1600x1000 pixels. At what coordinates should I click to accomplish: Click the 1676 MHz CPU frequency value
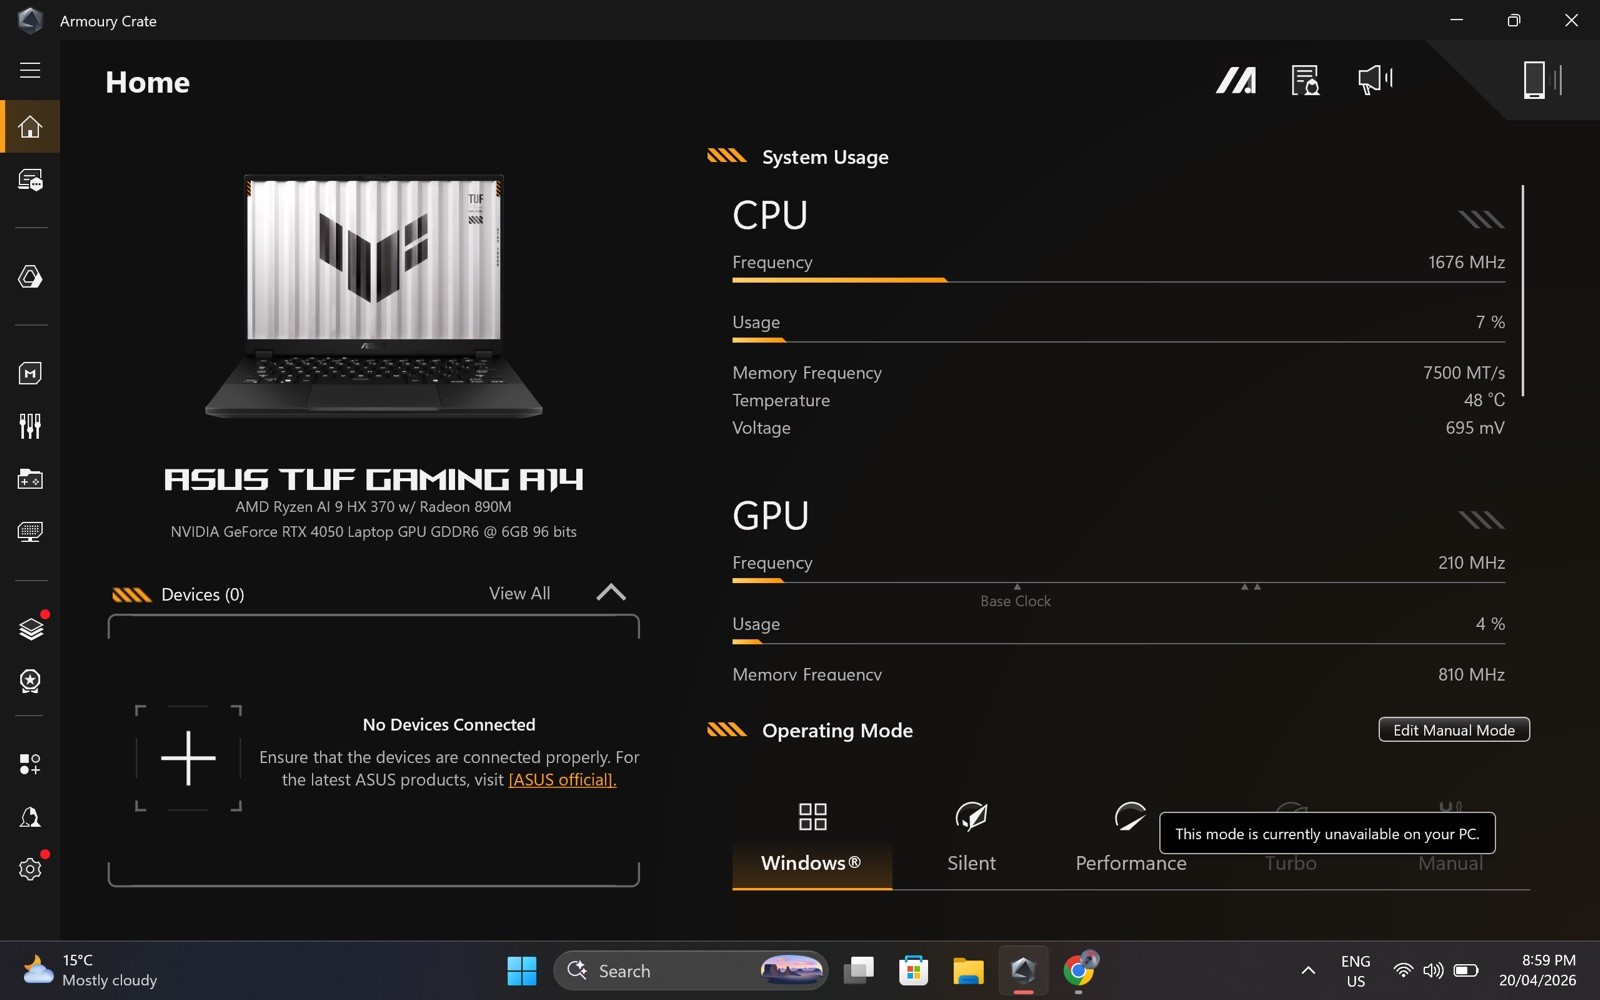pyautogui.click(x=1466, y=262)
